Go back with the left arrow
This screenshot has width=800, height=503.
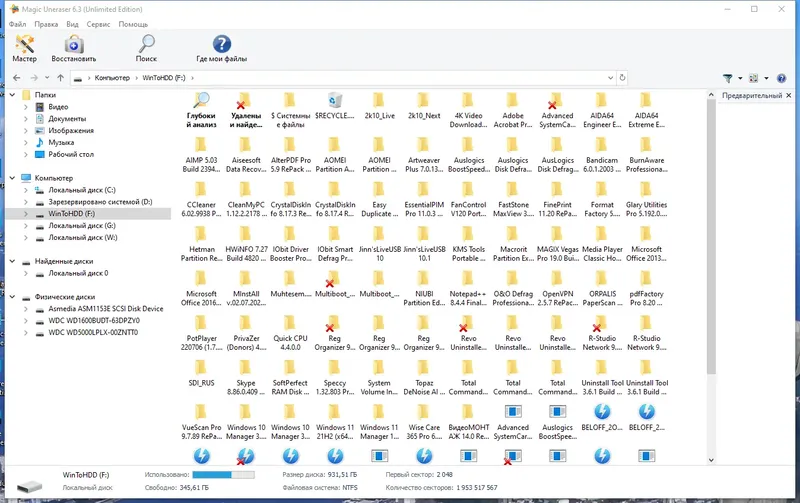pyautogui.click(x=17, y=78)
